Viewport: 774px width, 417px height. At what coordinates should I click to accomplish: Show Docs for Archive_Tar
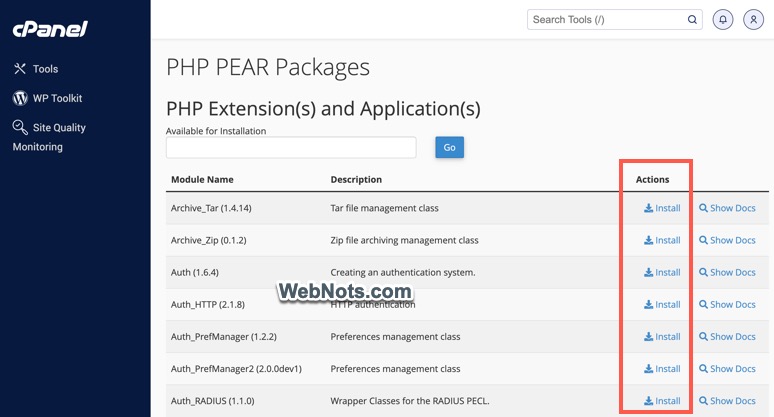(727, 208)
